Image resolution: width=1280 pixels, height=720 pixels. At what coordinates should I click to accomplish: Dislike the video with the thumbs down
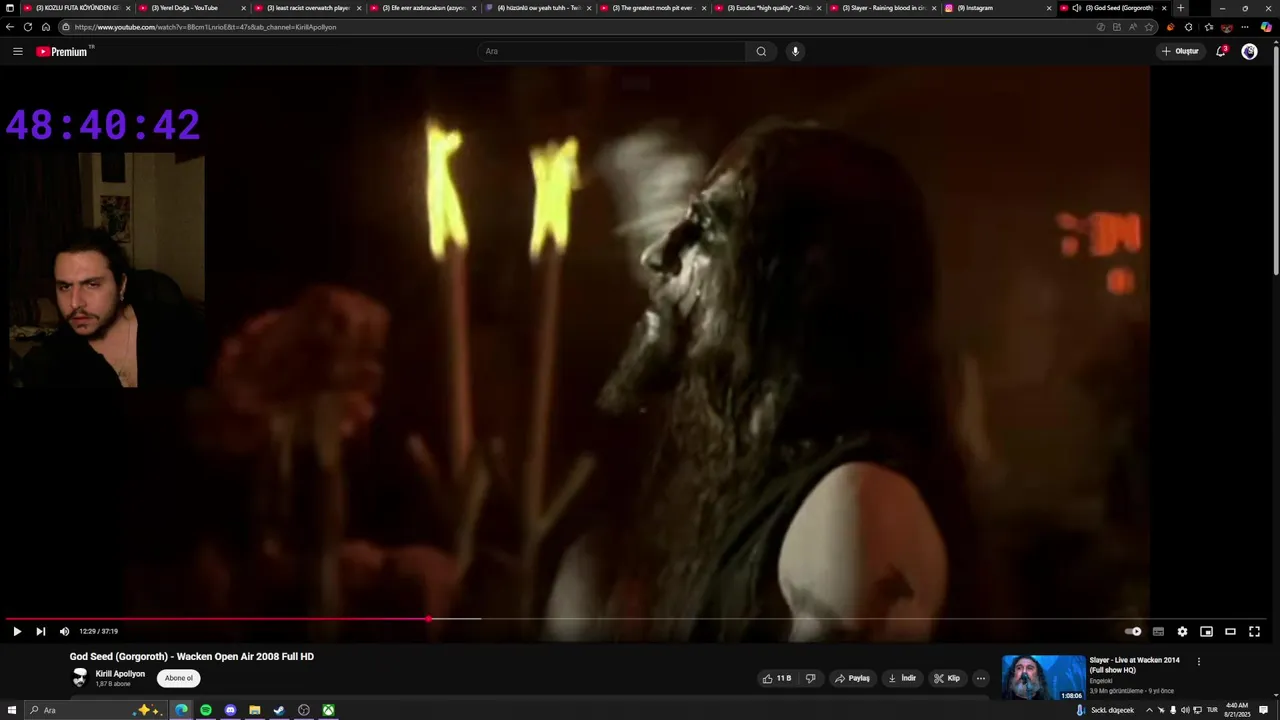810,678
